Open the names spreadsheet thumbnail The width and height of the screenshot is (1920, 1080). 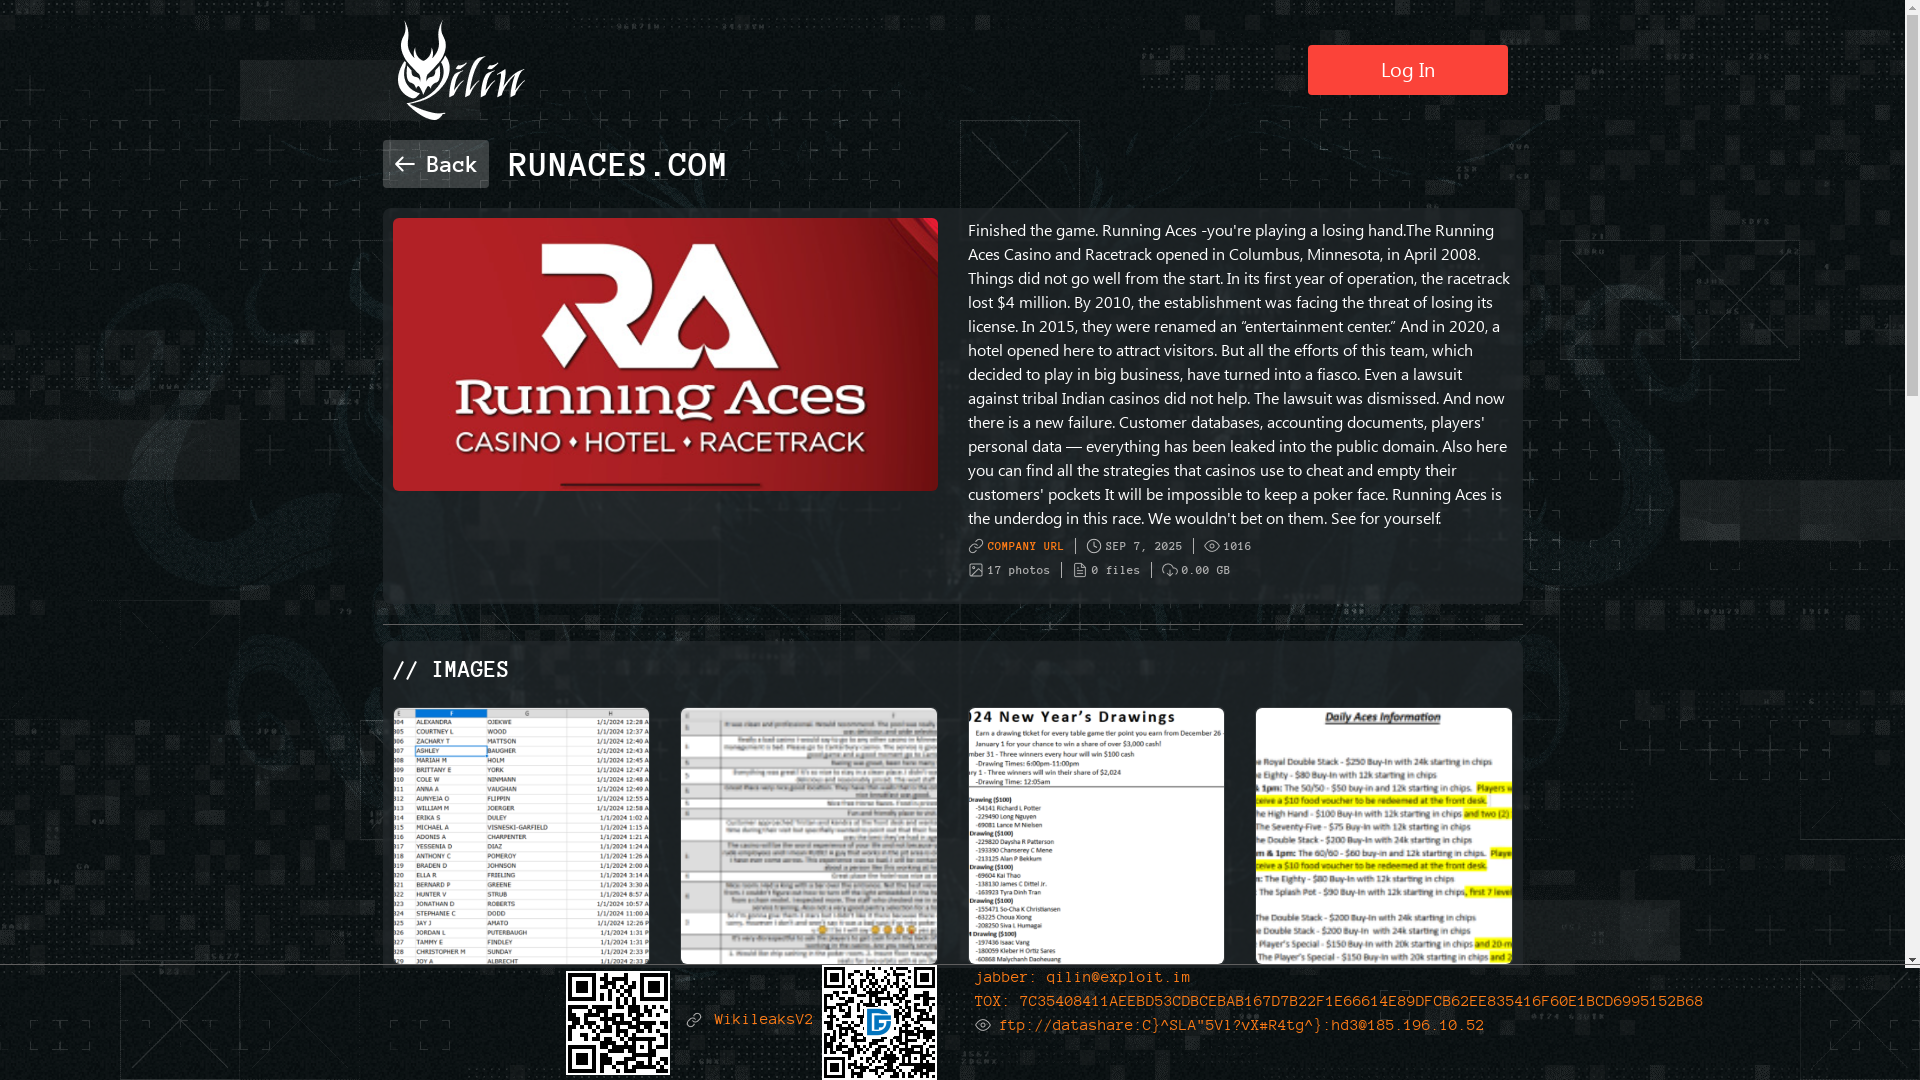521,835
